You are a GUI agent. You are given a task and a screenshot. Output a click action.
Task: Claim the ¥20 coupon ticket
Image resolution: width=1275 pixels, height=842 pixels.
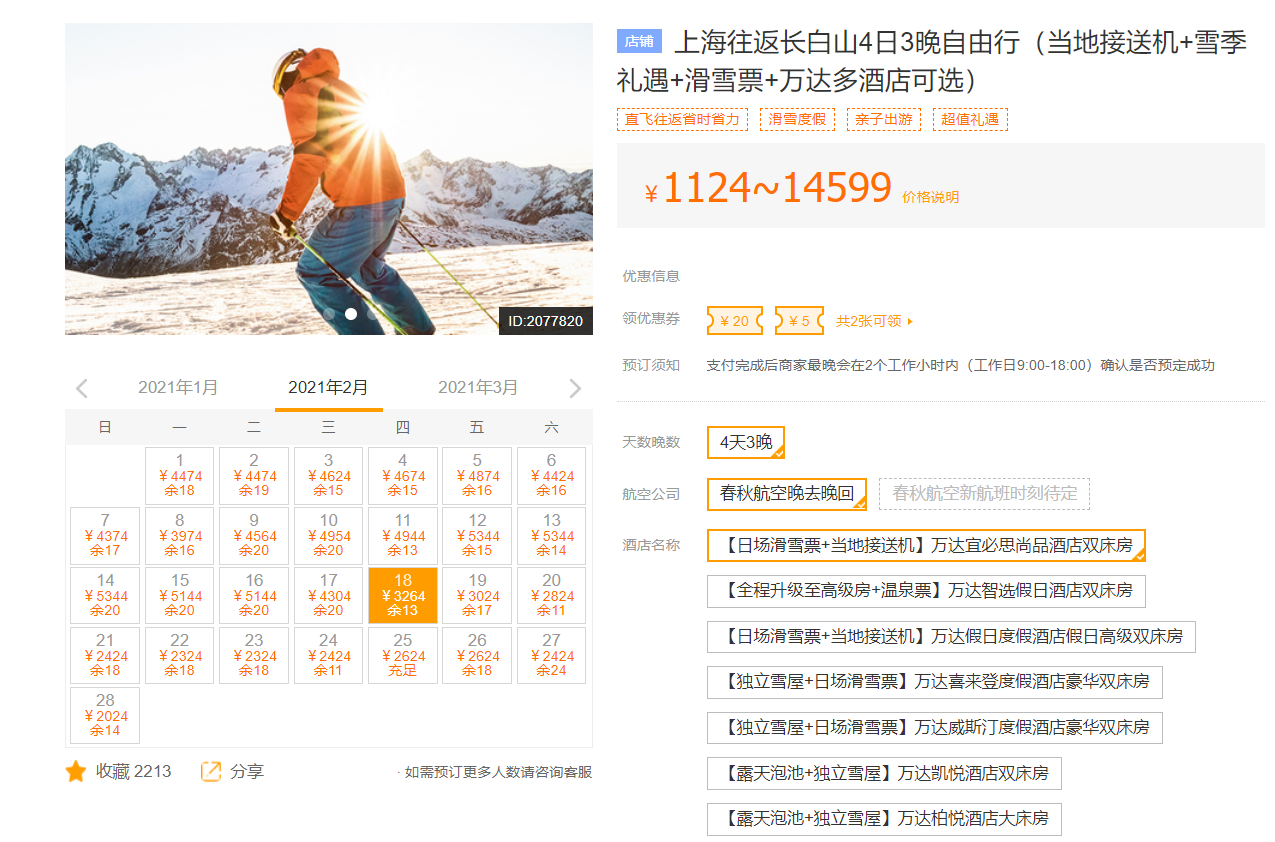(734, 321)
